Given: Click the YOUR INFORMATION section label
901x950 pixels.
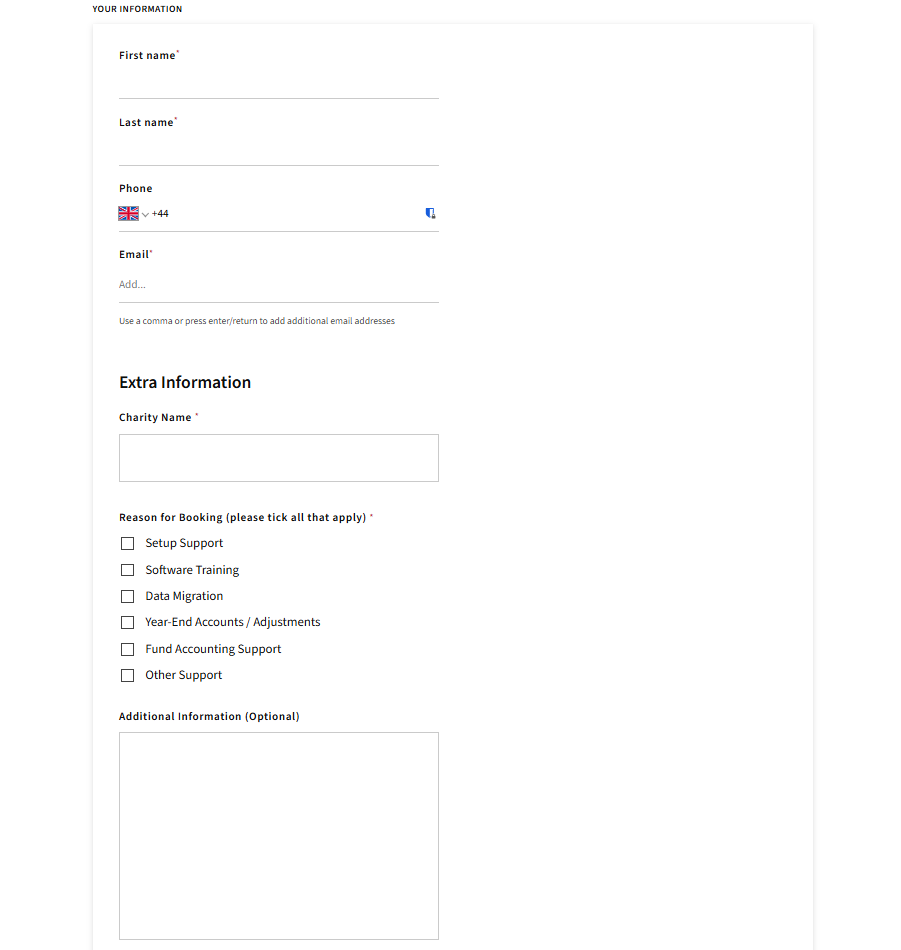Looking at the screenshot, I should coord(137,9).
